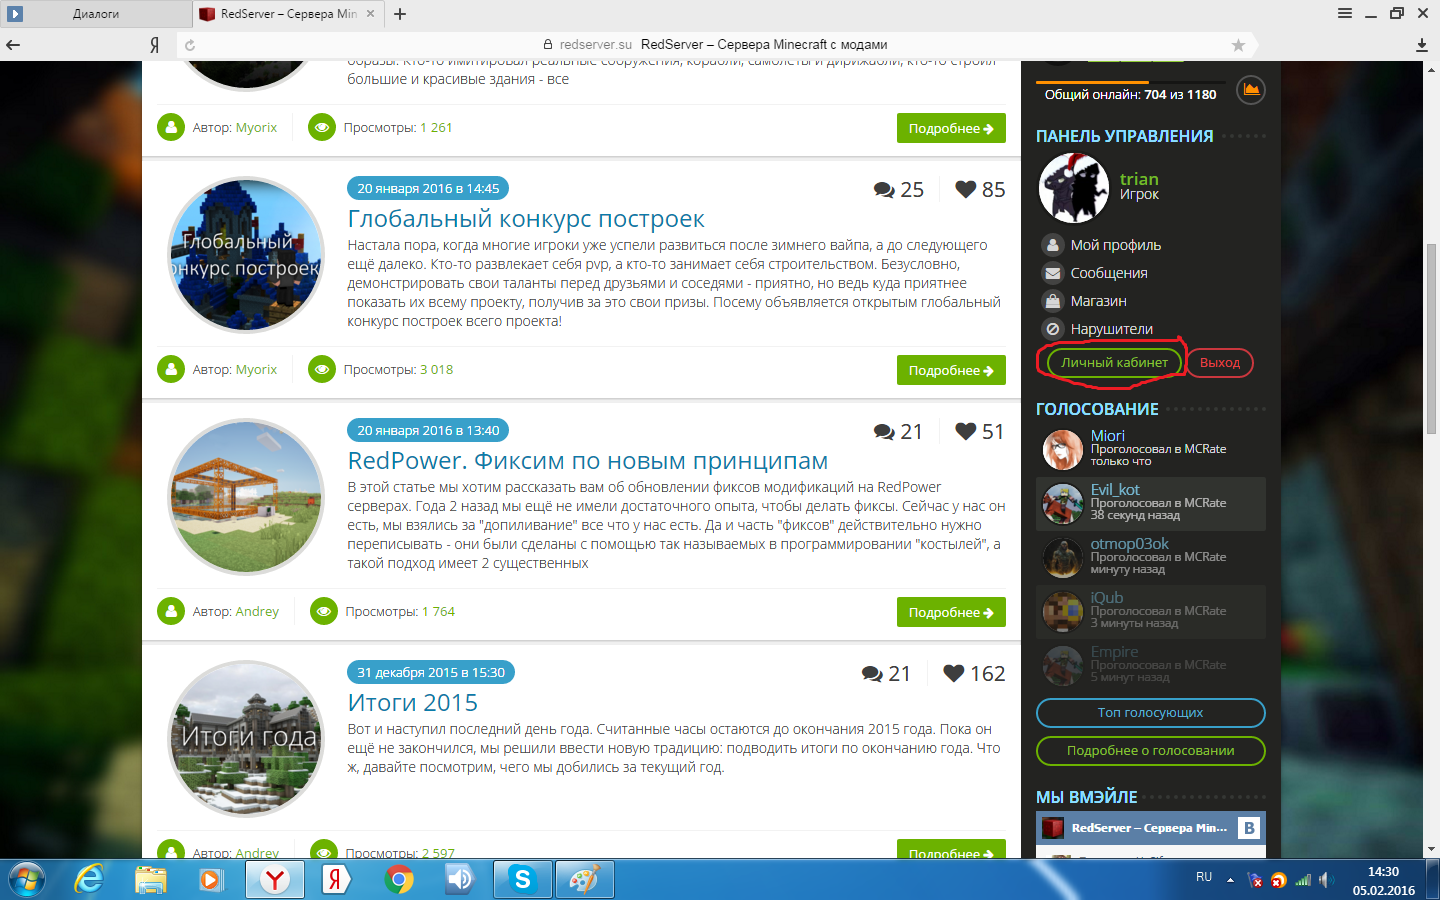
Task: Open the volume control in the system tray
Action: pos(1326,880)
